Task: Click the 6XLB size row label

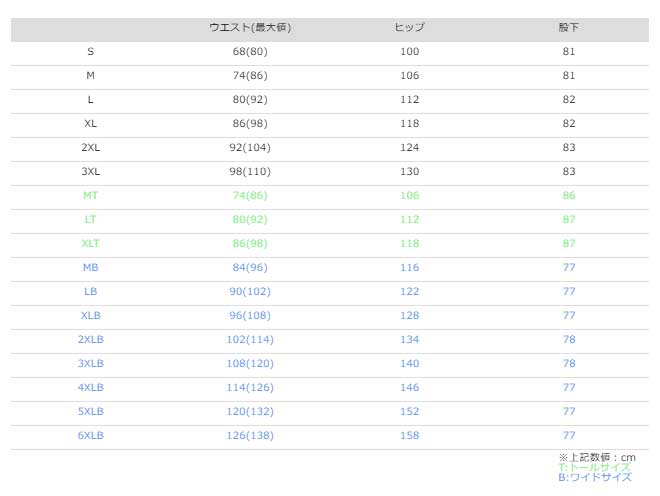Action: [91, 435]
